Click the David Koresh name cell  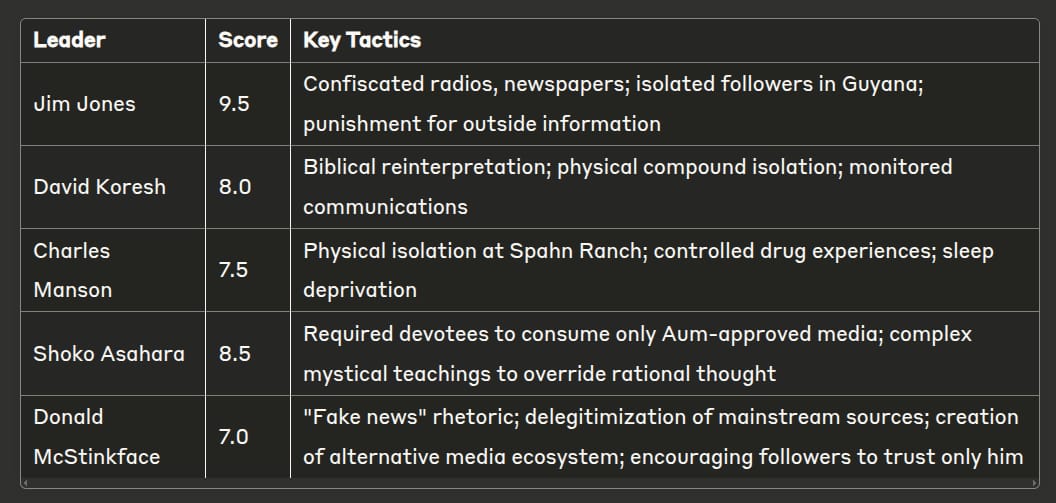[x=113, y=187]
